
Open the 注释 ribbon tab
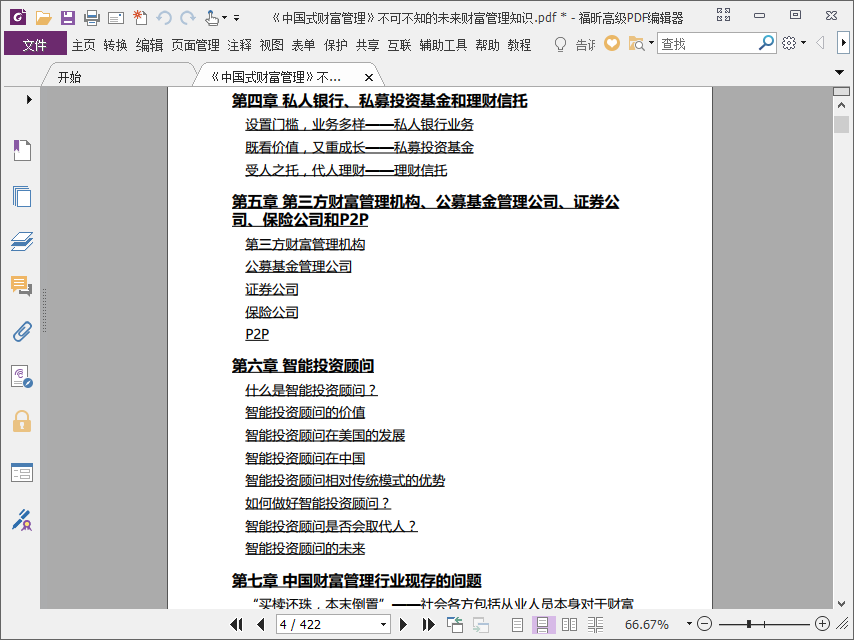[x=240, y=45]
